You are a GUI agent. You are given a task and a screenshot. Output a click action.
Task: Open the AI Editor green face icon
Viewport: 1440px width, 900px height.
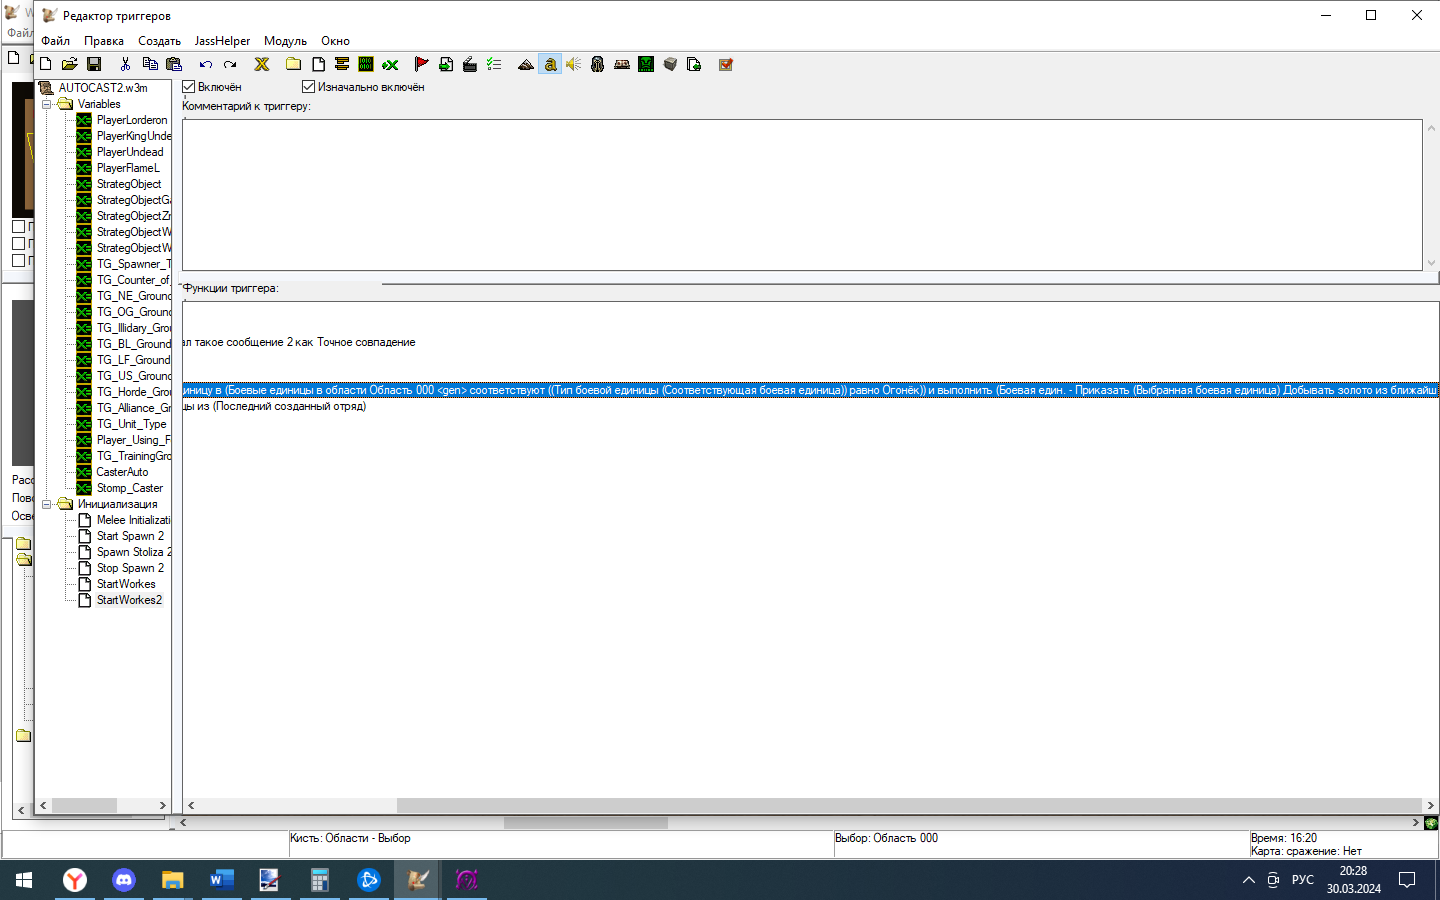[x=646, y=64]
